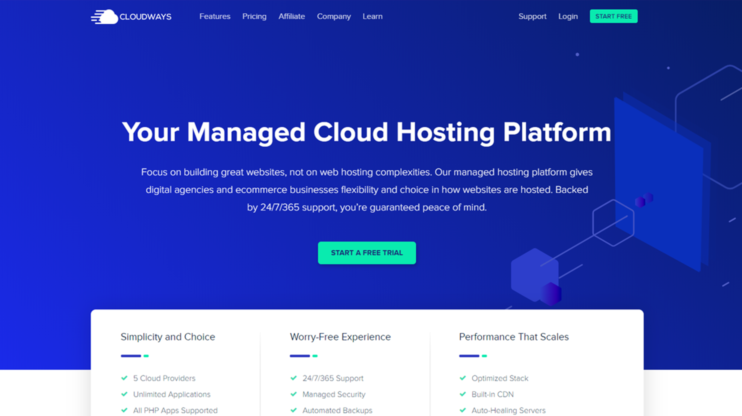Open the Learn menu

(372, 17)
